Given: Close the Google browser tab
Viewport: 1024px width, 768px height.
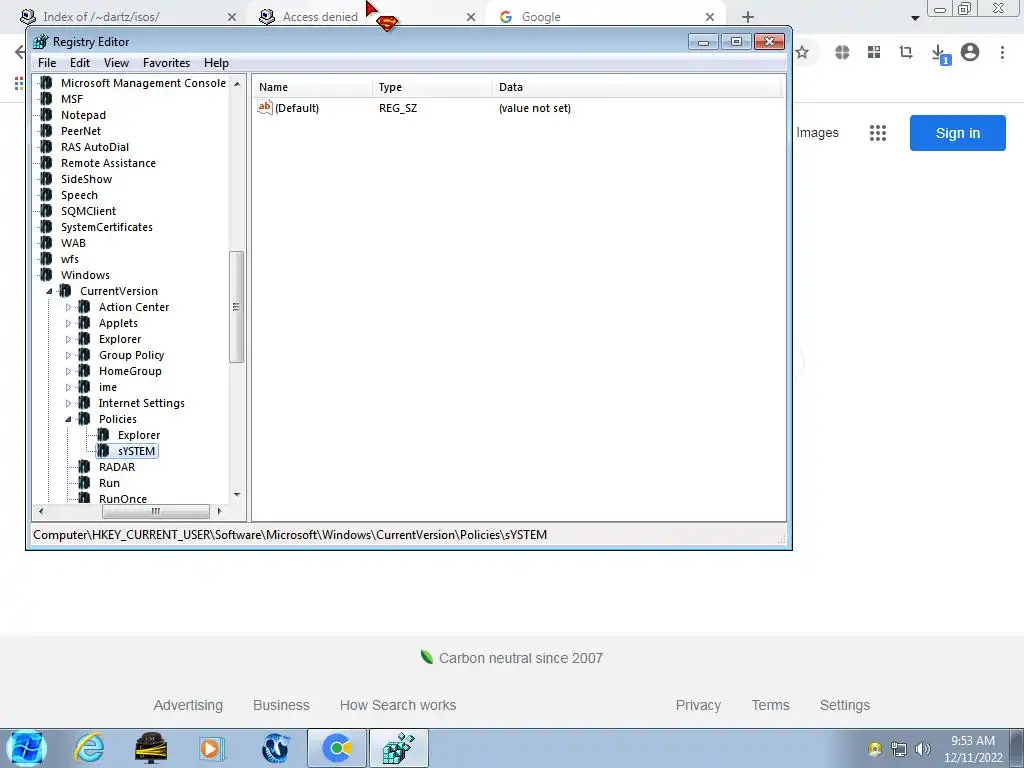Looking at the screenshot, I should point(710,17).
